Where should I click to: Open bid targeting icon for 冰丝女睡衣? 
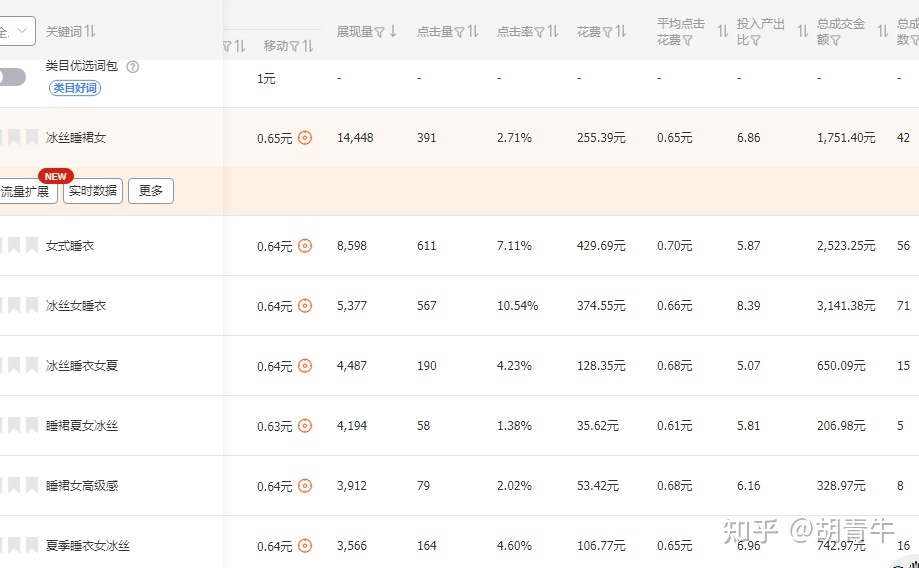[x=305, y=305]
